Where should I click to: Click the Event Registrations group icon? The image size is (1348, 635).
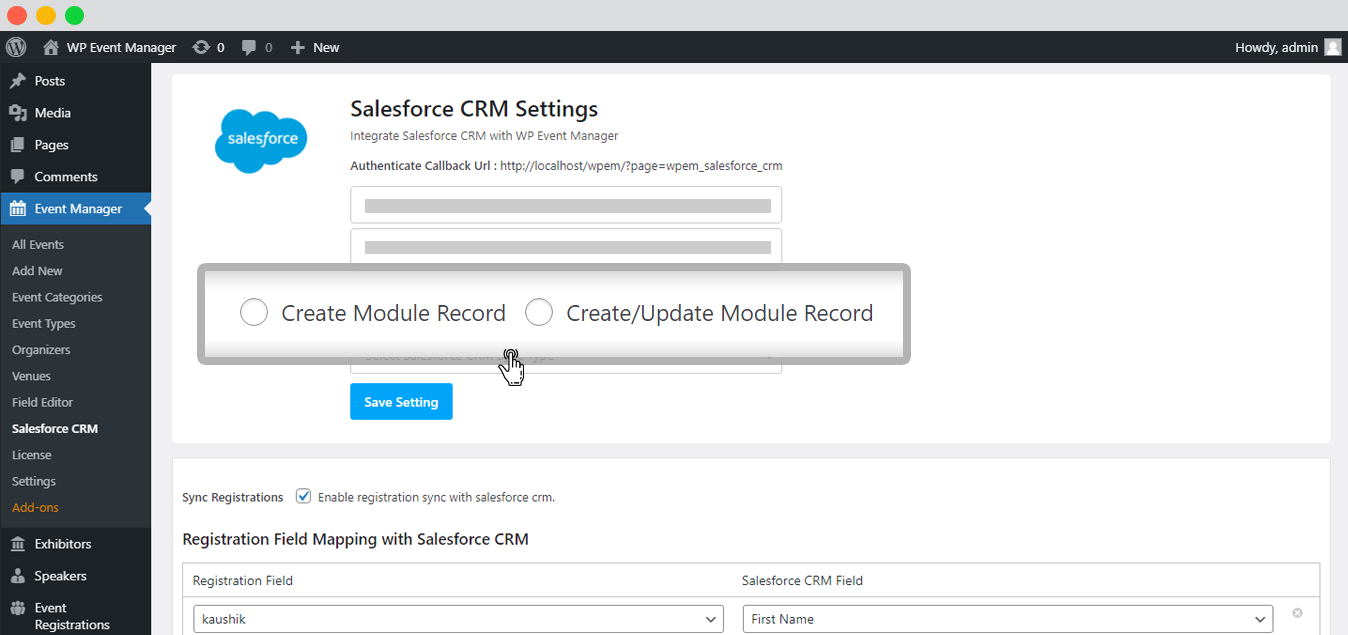click(17, 608)
